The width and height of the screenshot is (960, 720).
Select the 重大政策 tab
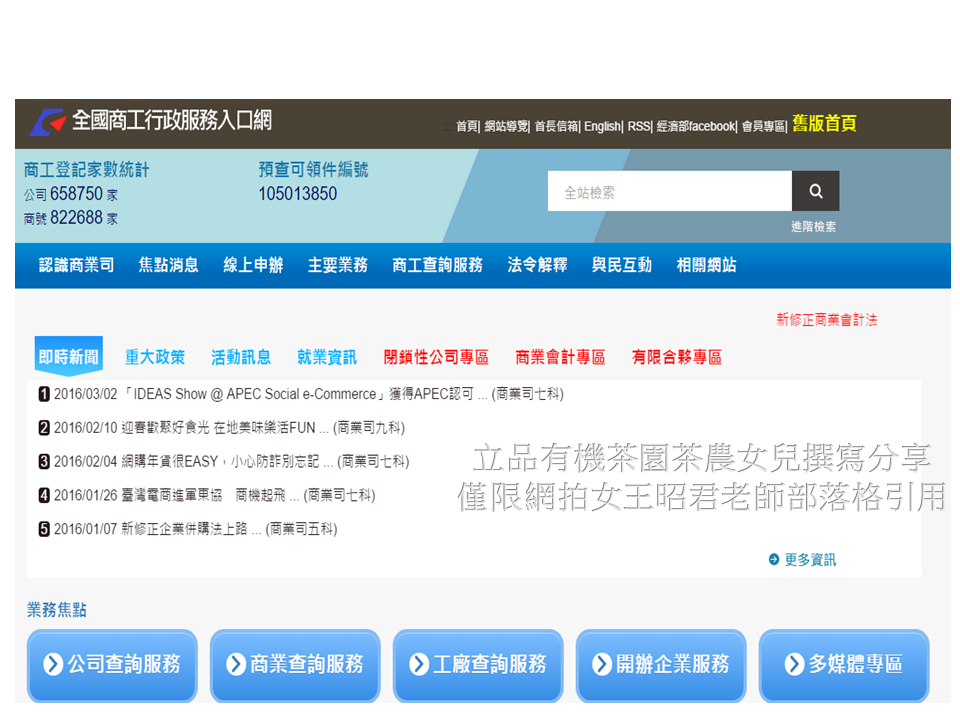click(155, 357)
